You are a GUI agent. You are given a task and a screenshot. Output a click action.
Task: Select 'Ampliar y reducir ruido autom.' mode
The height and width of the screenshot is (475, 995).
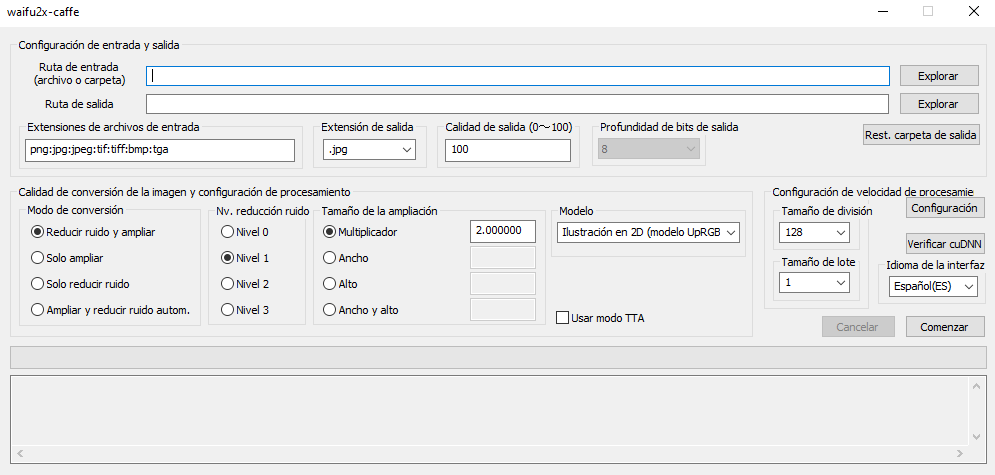point(110,309)
